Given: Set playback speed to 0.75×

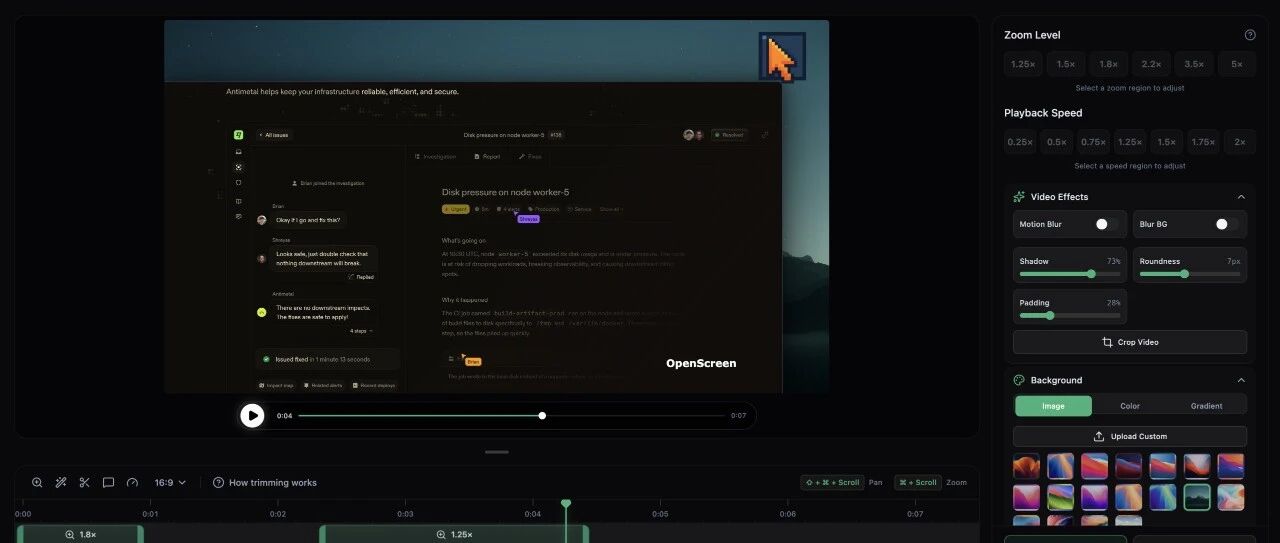Looking at the screenshot, I should pos(1093,142).
